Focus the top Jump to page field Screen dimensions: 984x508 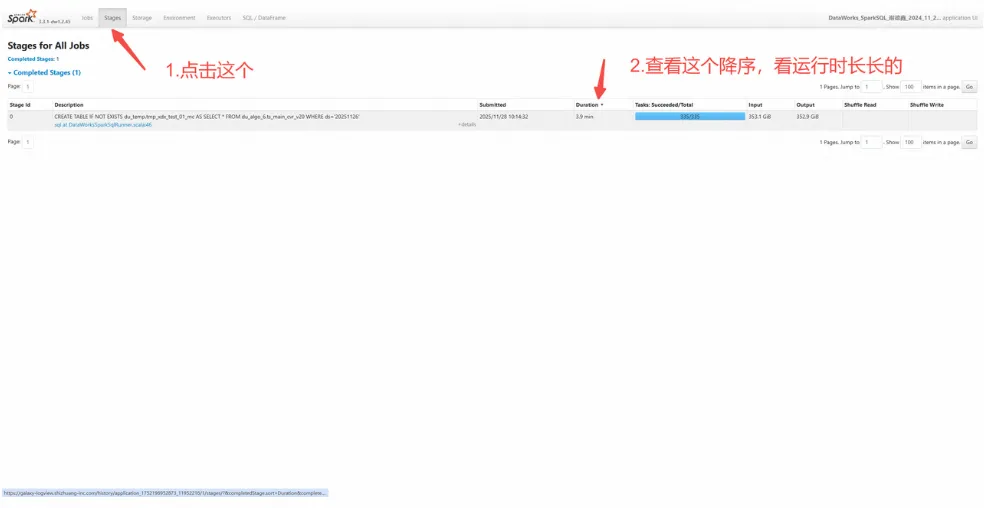pos(871,87)
